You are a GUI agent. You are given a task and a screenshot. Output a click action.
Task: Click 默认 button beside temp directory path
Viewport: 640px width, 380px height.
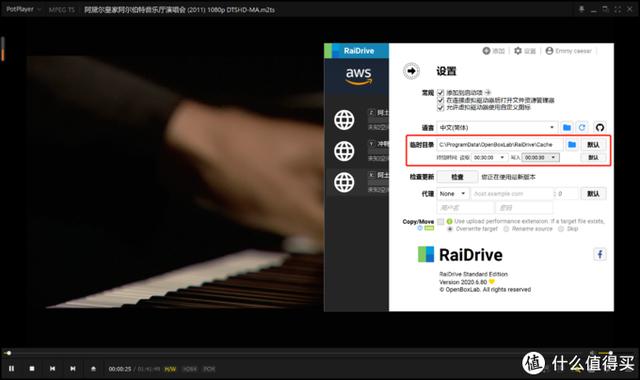[x=593, y=144]
